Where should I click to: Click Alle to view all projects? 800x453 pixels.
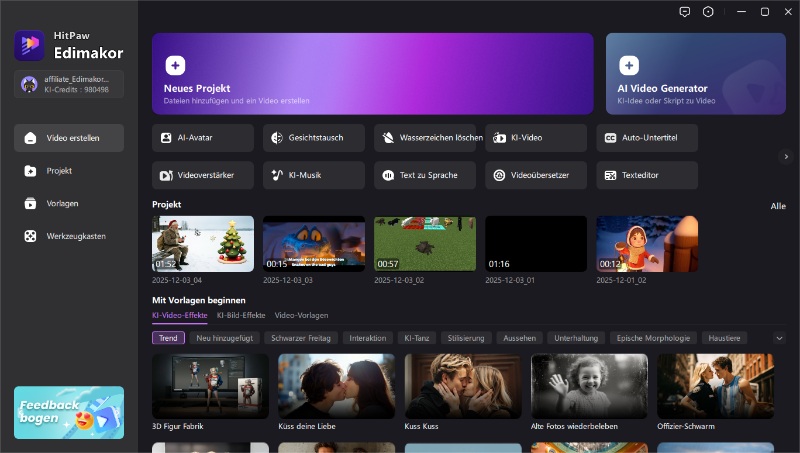point(778,205)
